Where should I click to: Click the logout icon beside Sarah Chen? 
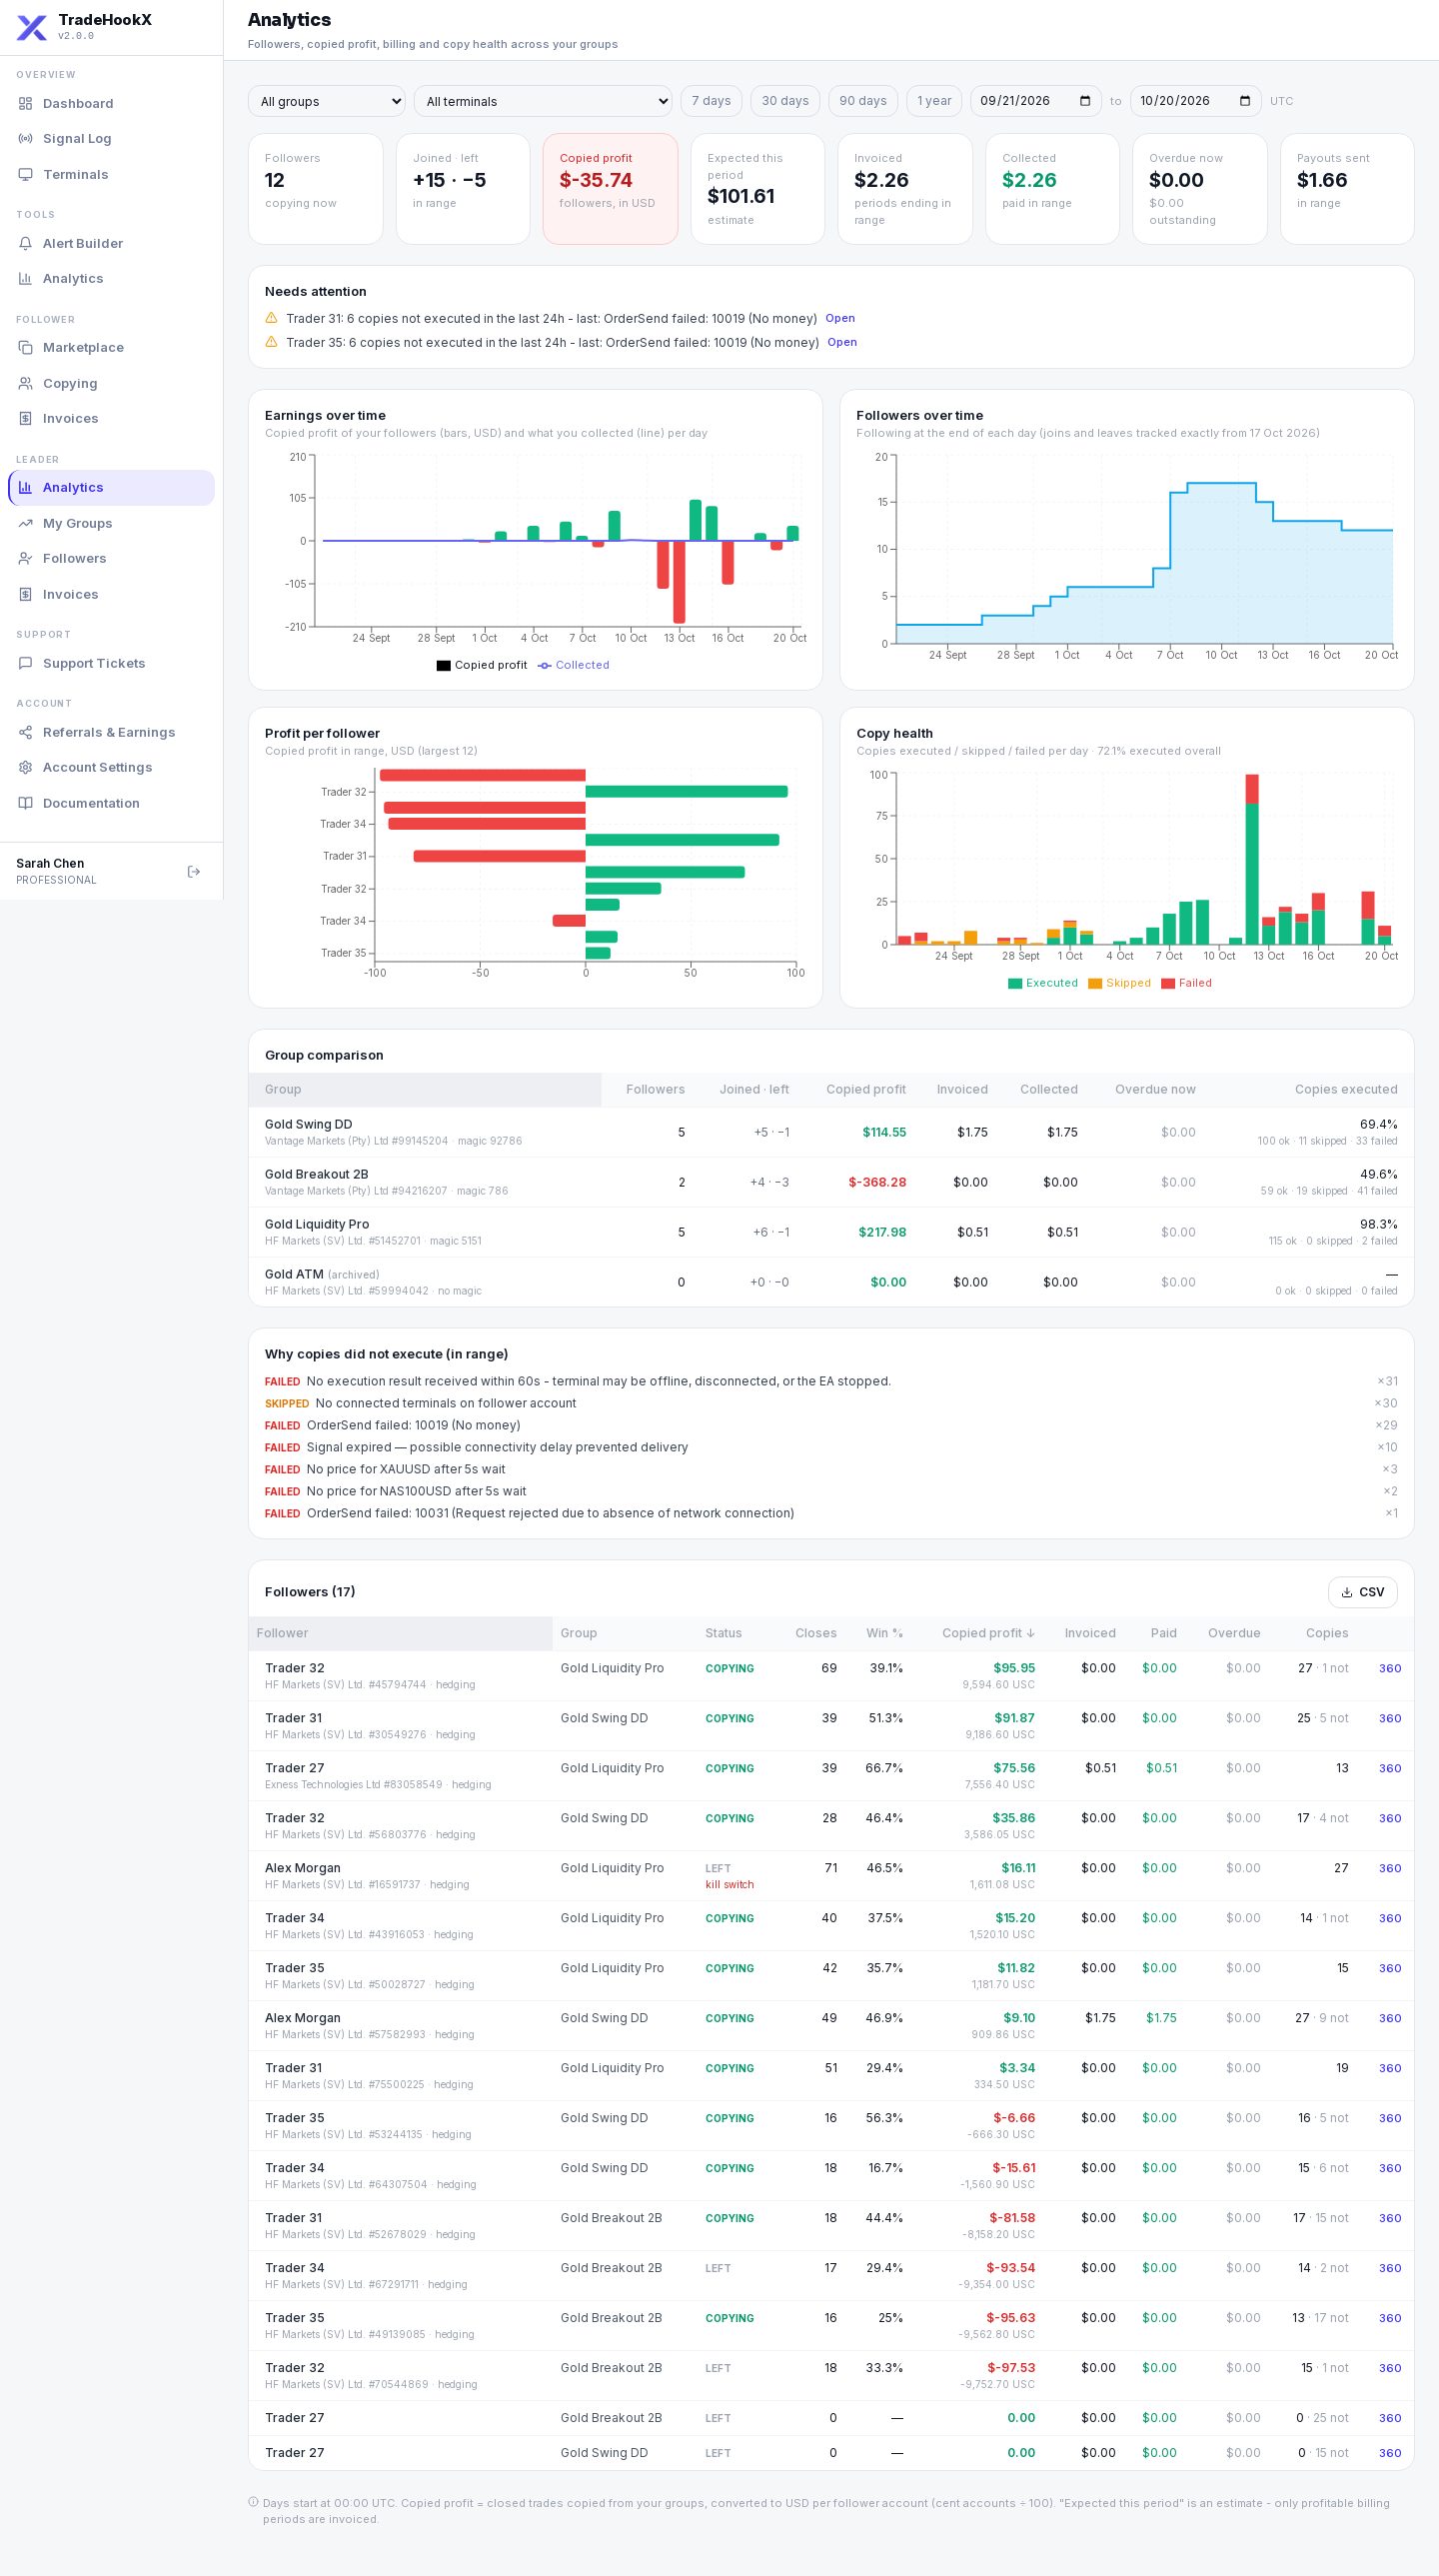[194, 872]
